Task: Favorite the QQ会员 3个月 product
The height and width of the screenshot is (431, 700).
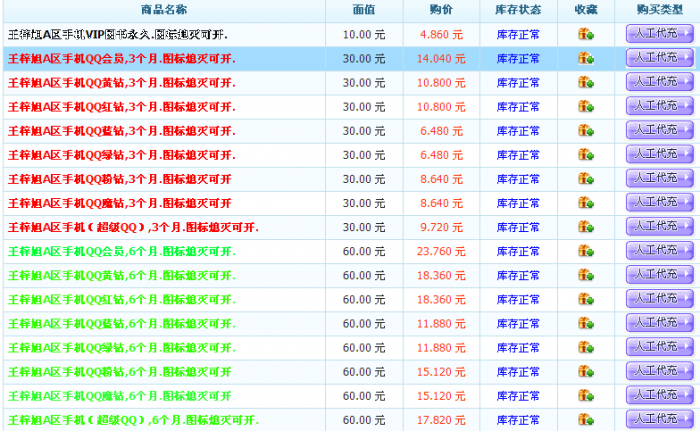Action: point(586,58)
